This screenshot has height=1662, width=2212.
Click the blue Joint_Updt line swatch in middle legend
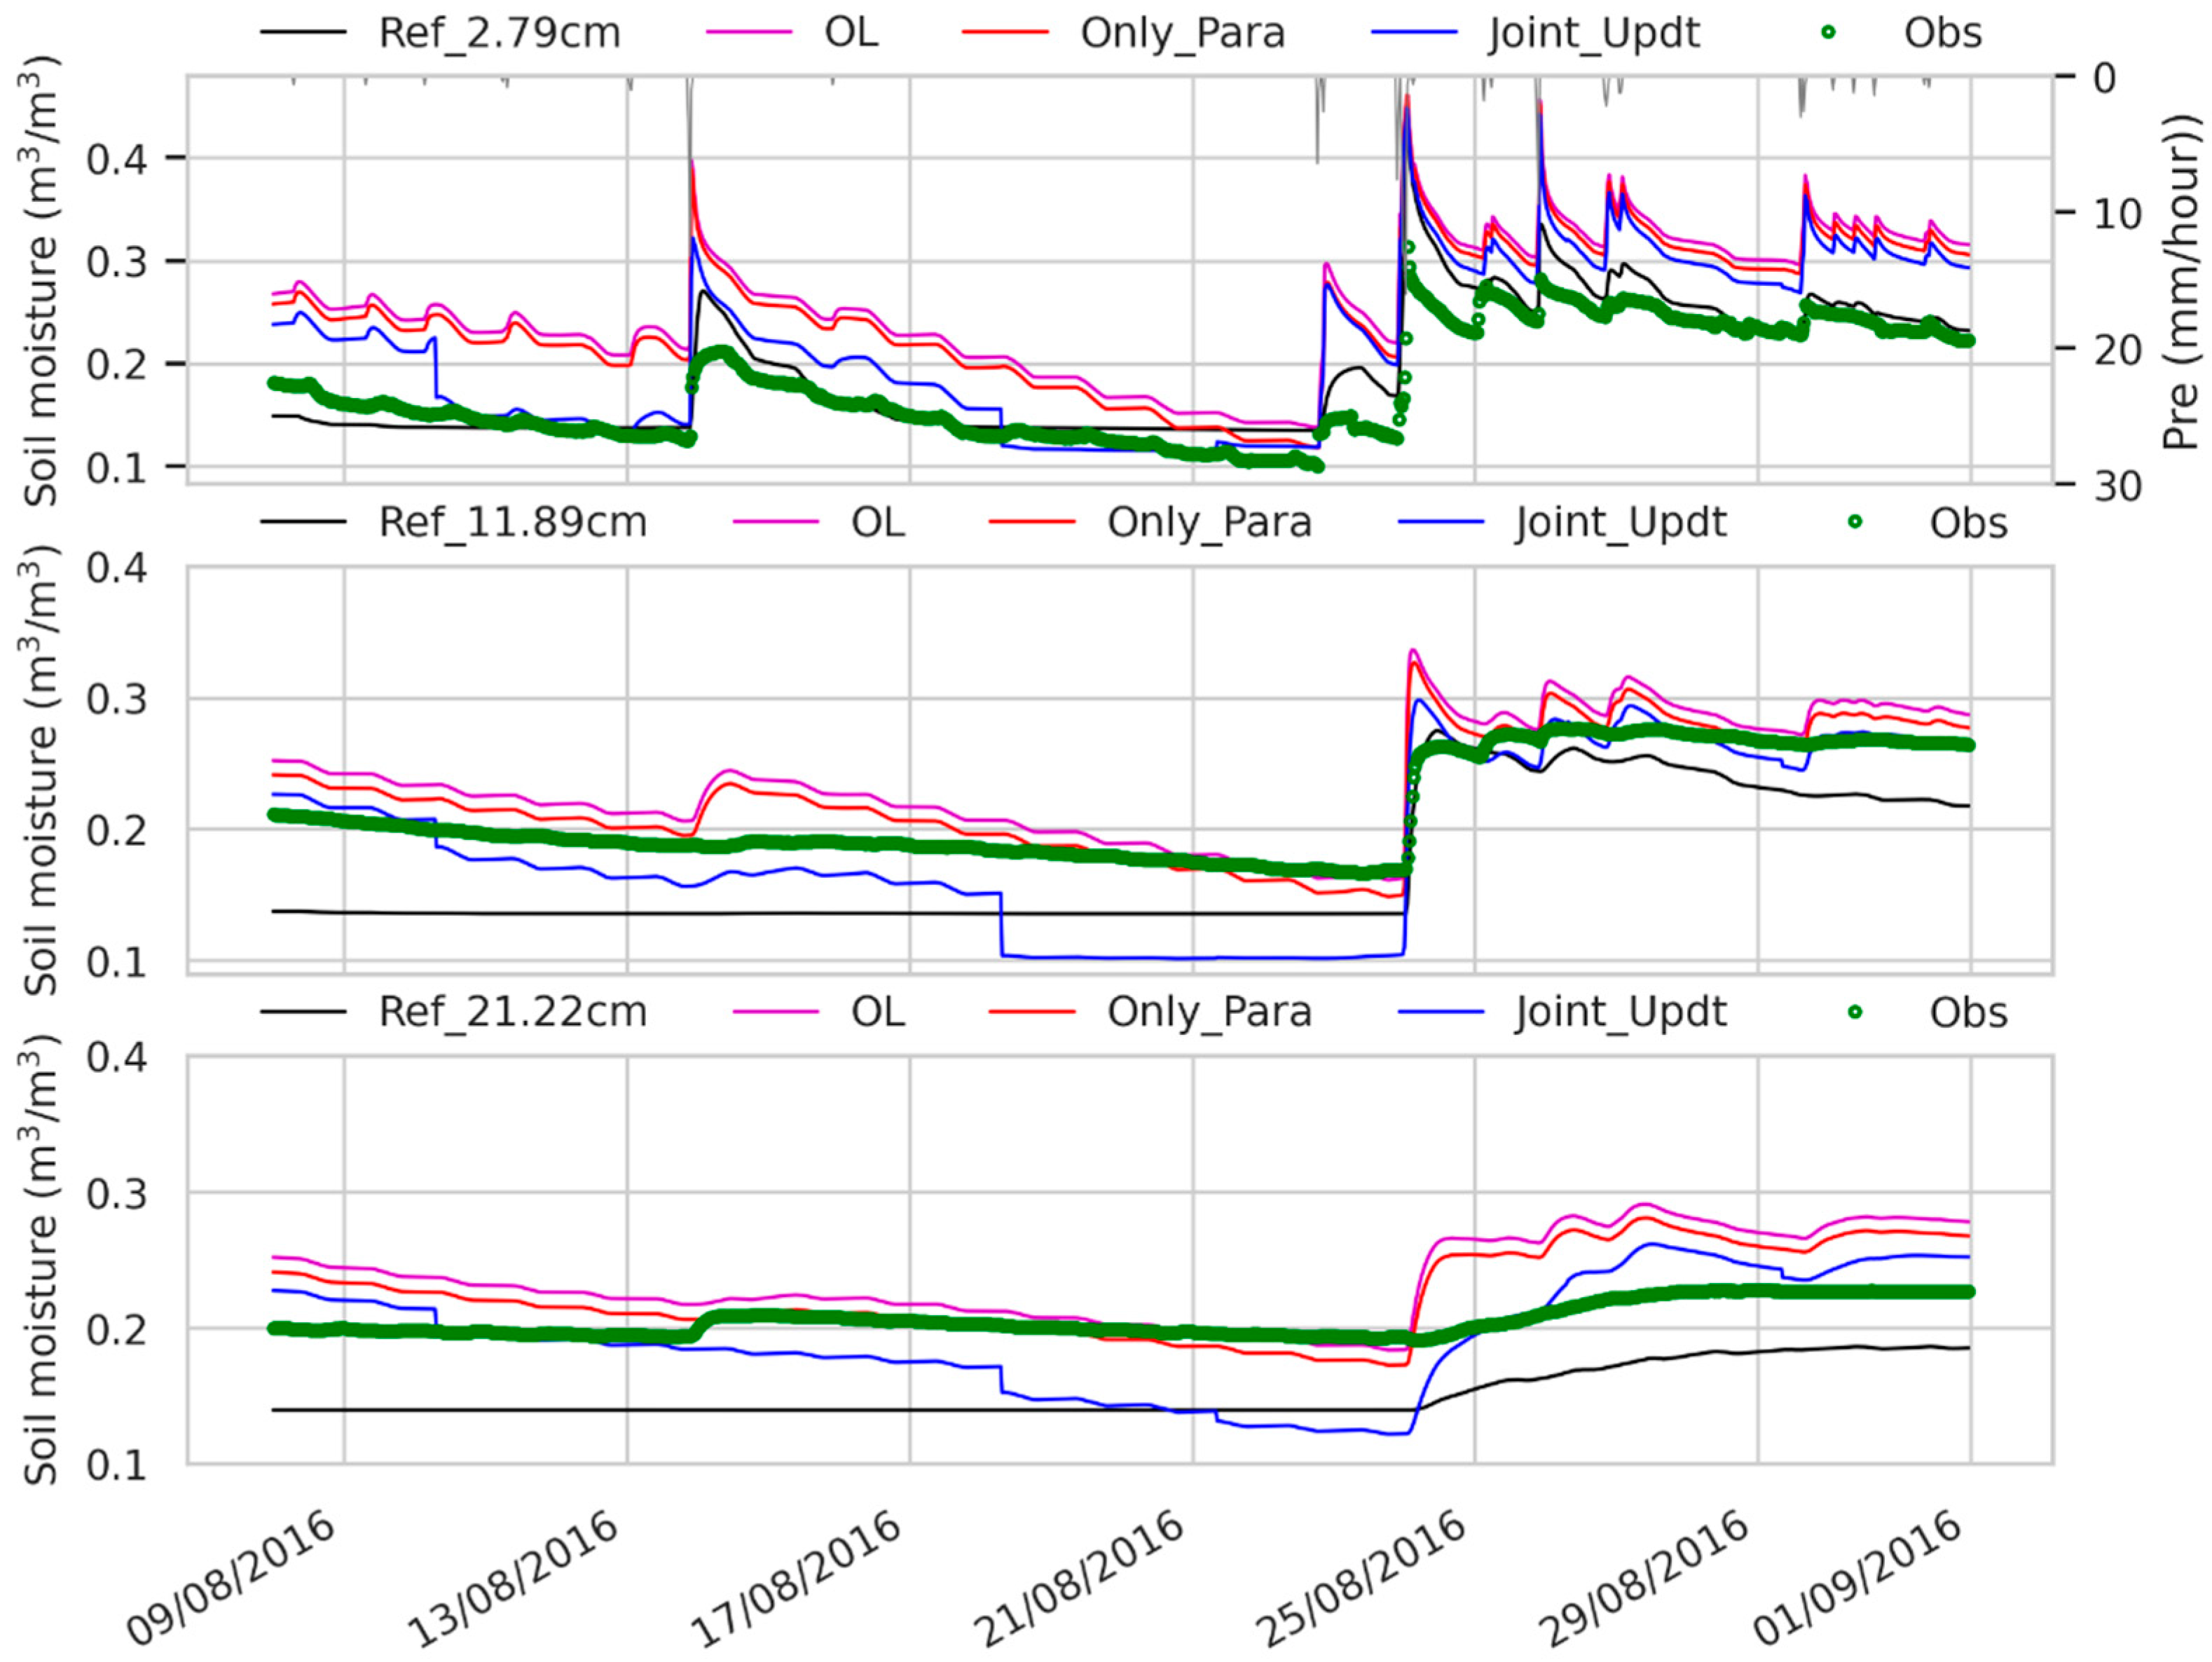1441,522
